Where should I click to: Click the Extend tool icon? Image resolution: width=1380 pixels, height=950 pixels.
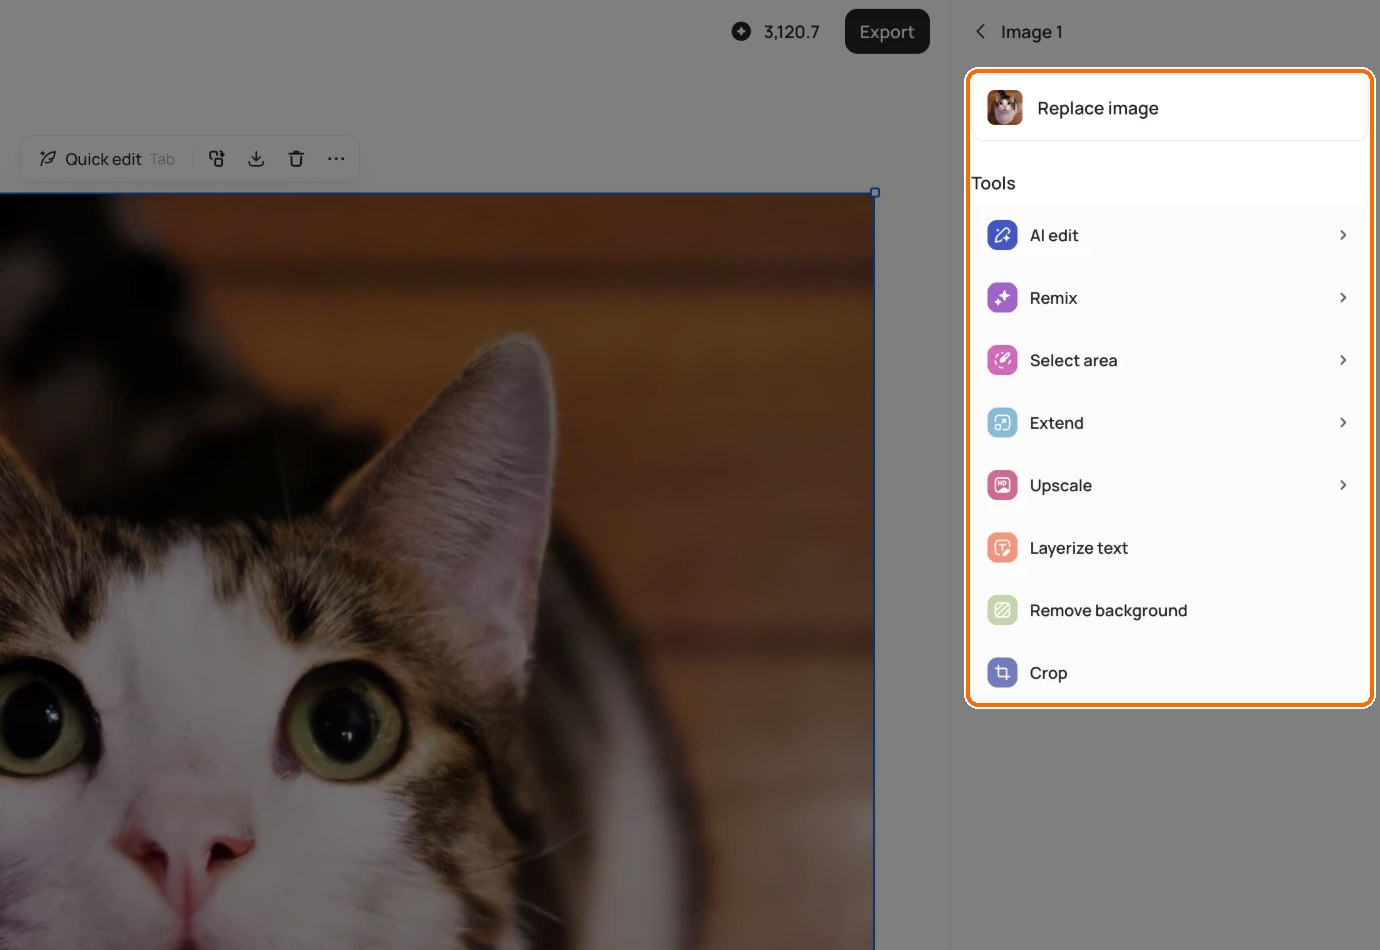1002,423
